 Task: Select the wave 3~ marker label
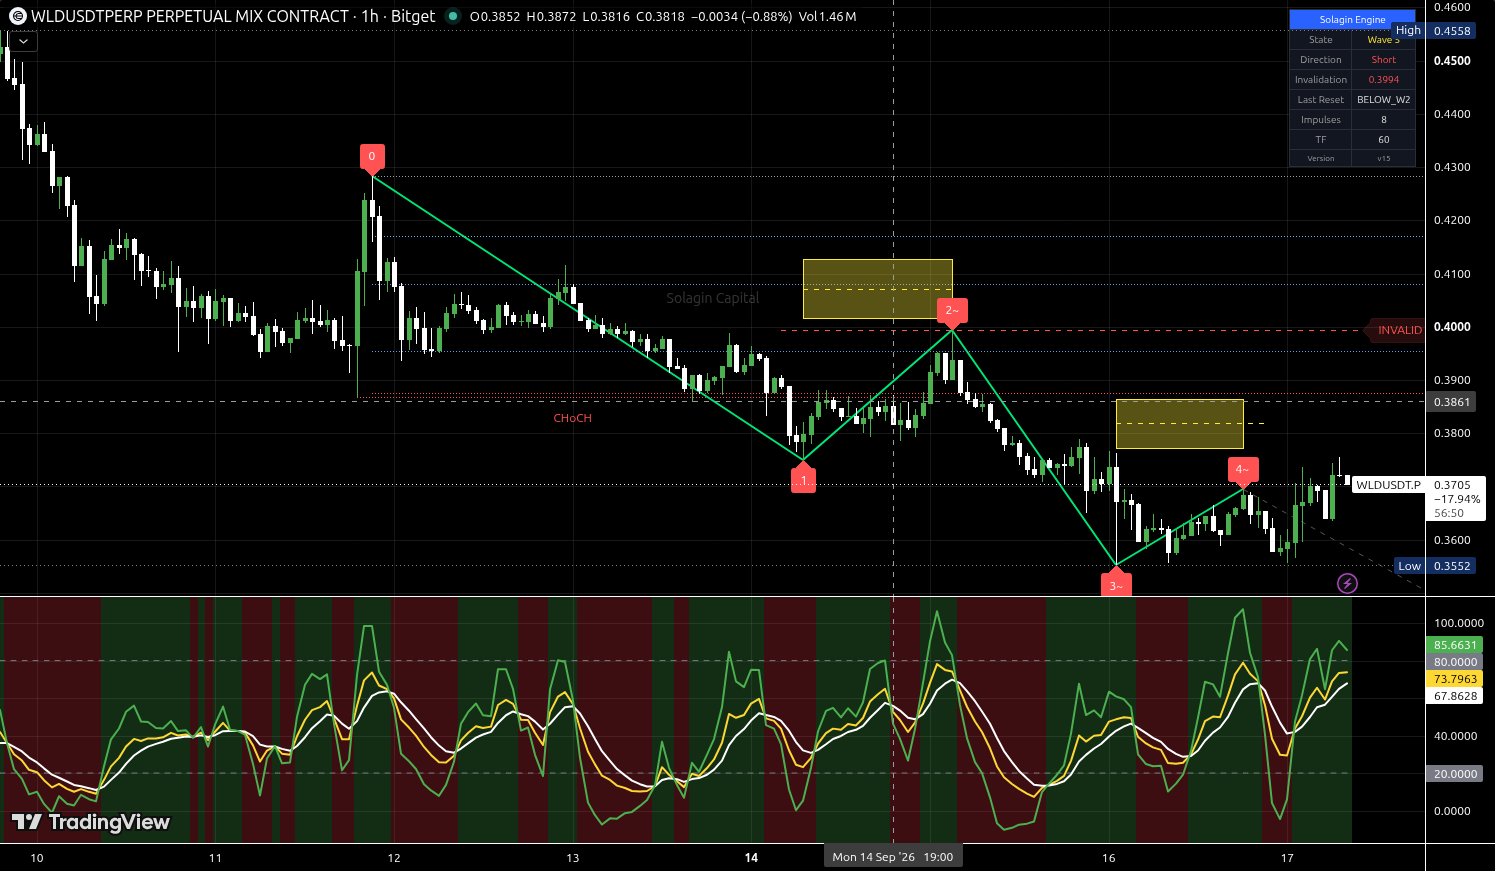tap(1116, 584)
